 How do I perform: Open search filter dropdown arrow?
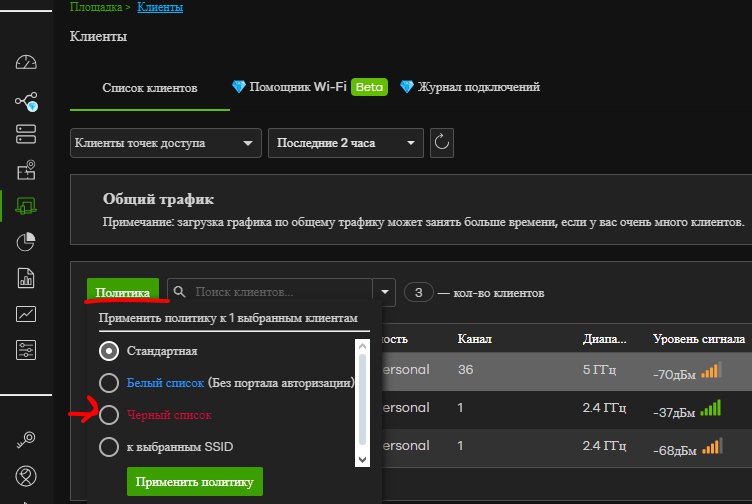tap(385, 292)
